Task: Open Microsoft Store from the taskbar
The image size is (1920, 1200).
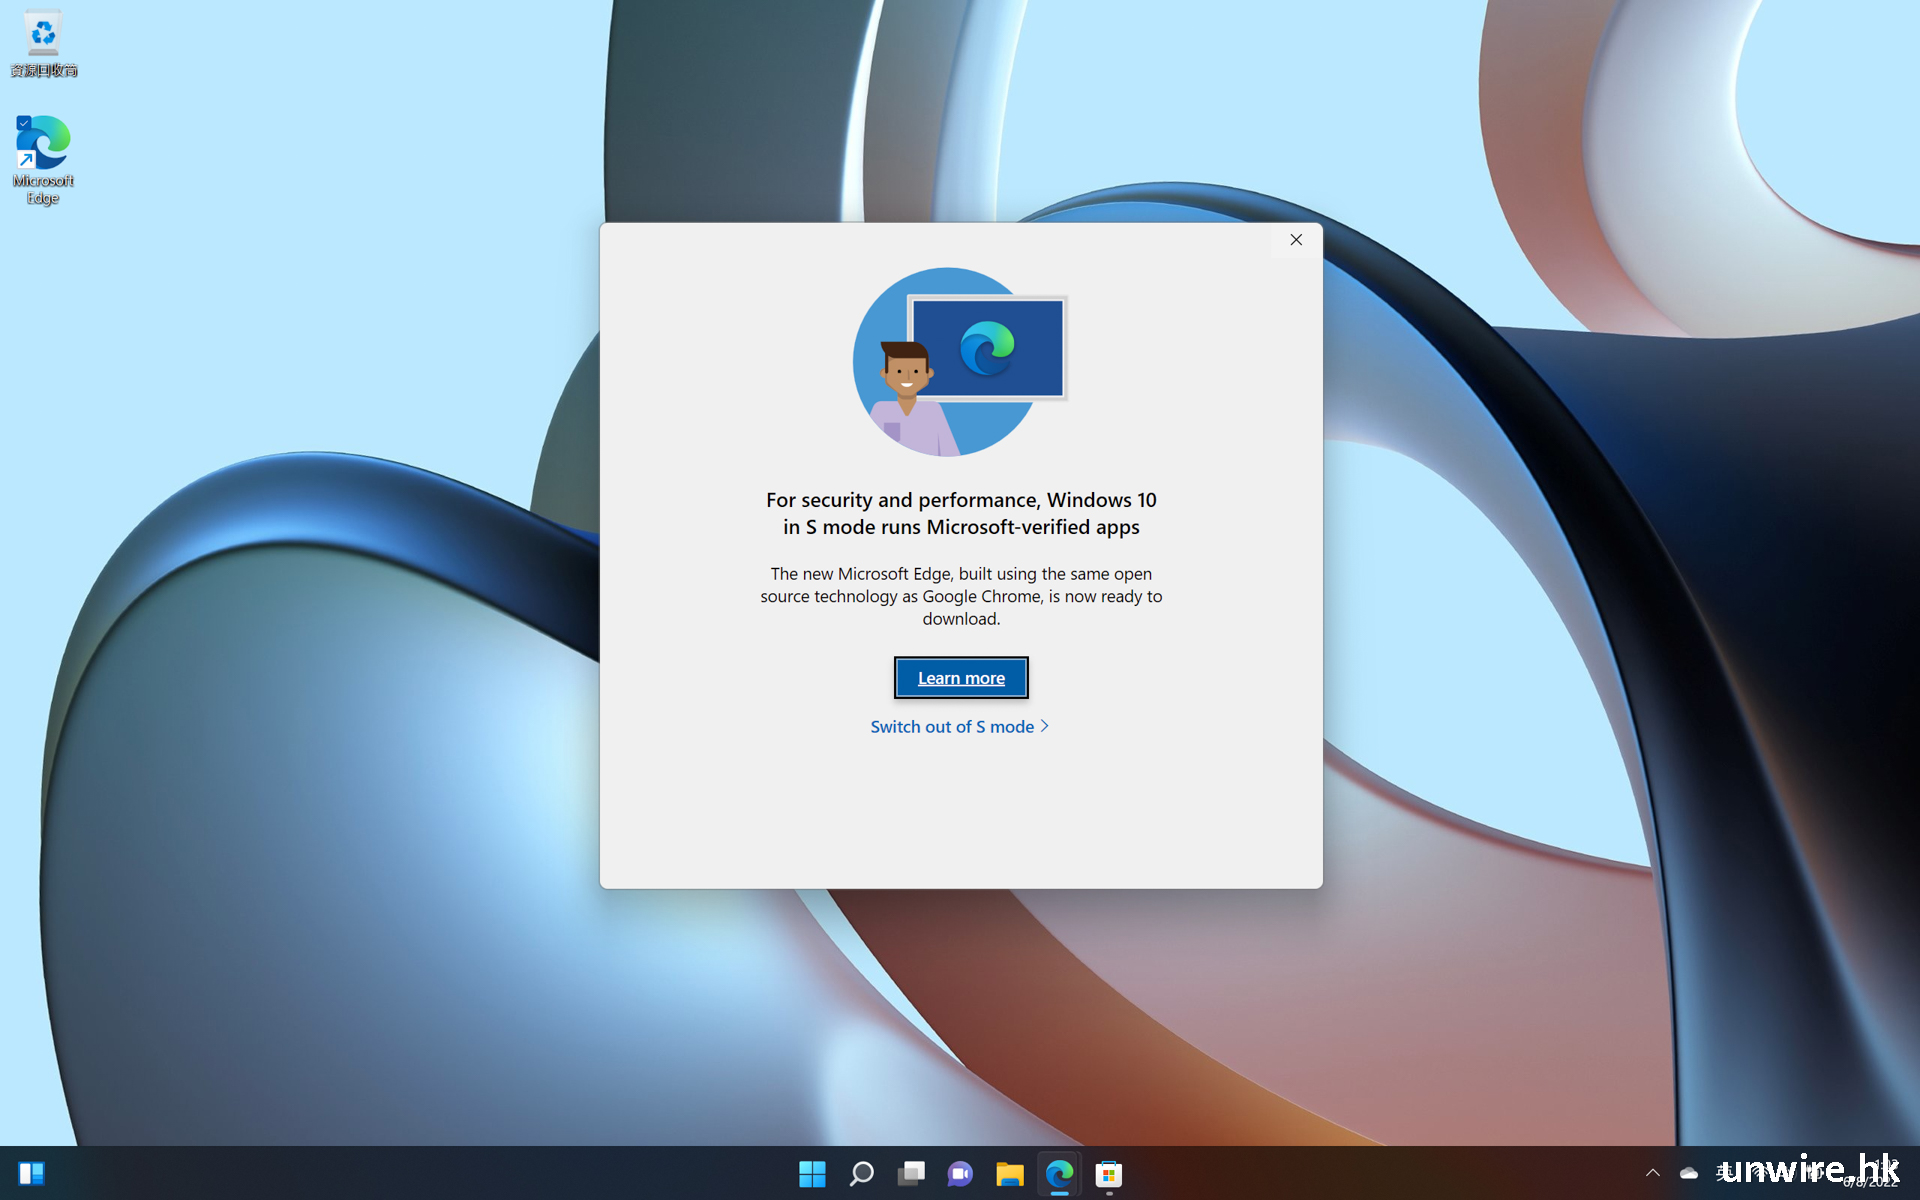Action: [1108, 1173]
